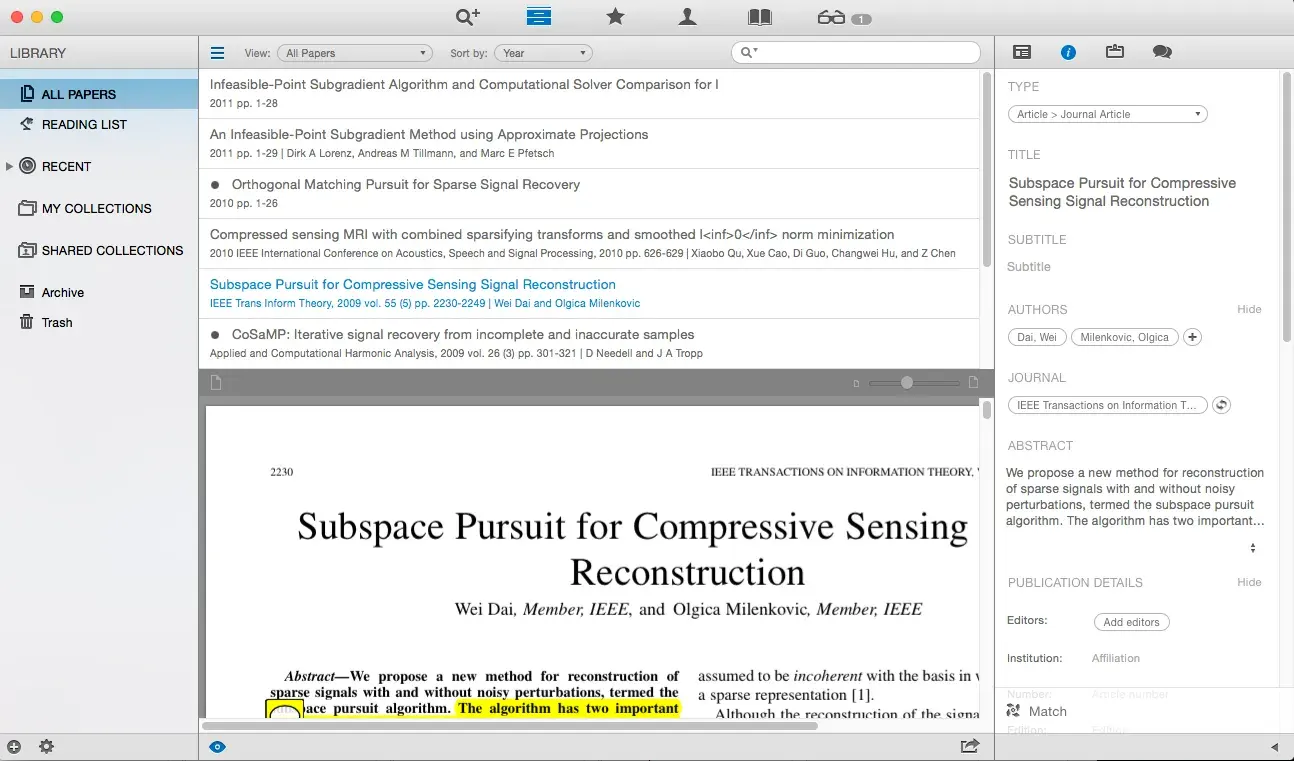Toggle the list layout menu icon
The height and width of the screenshot is (761, 1294).
217,53
